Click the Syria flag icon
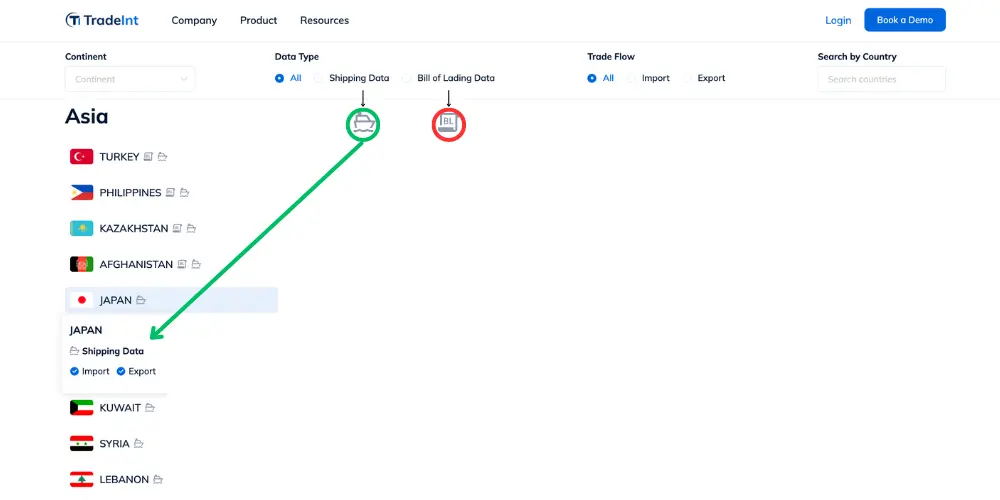This screenshot has height=500, width=1000. tap(82, 443)
